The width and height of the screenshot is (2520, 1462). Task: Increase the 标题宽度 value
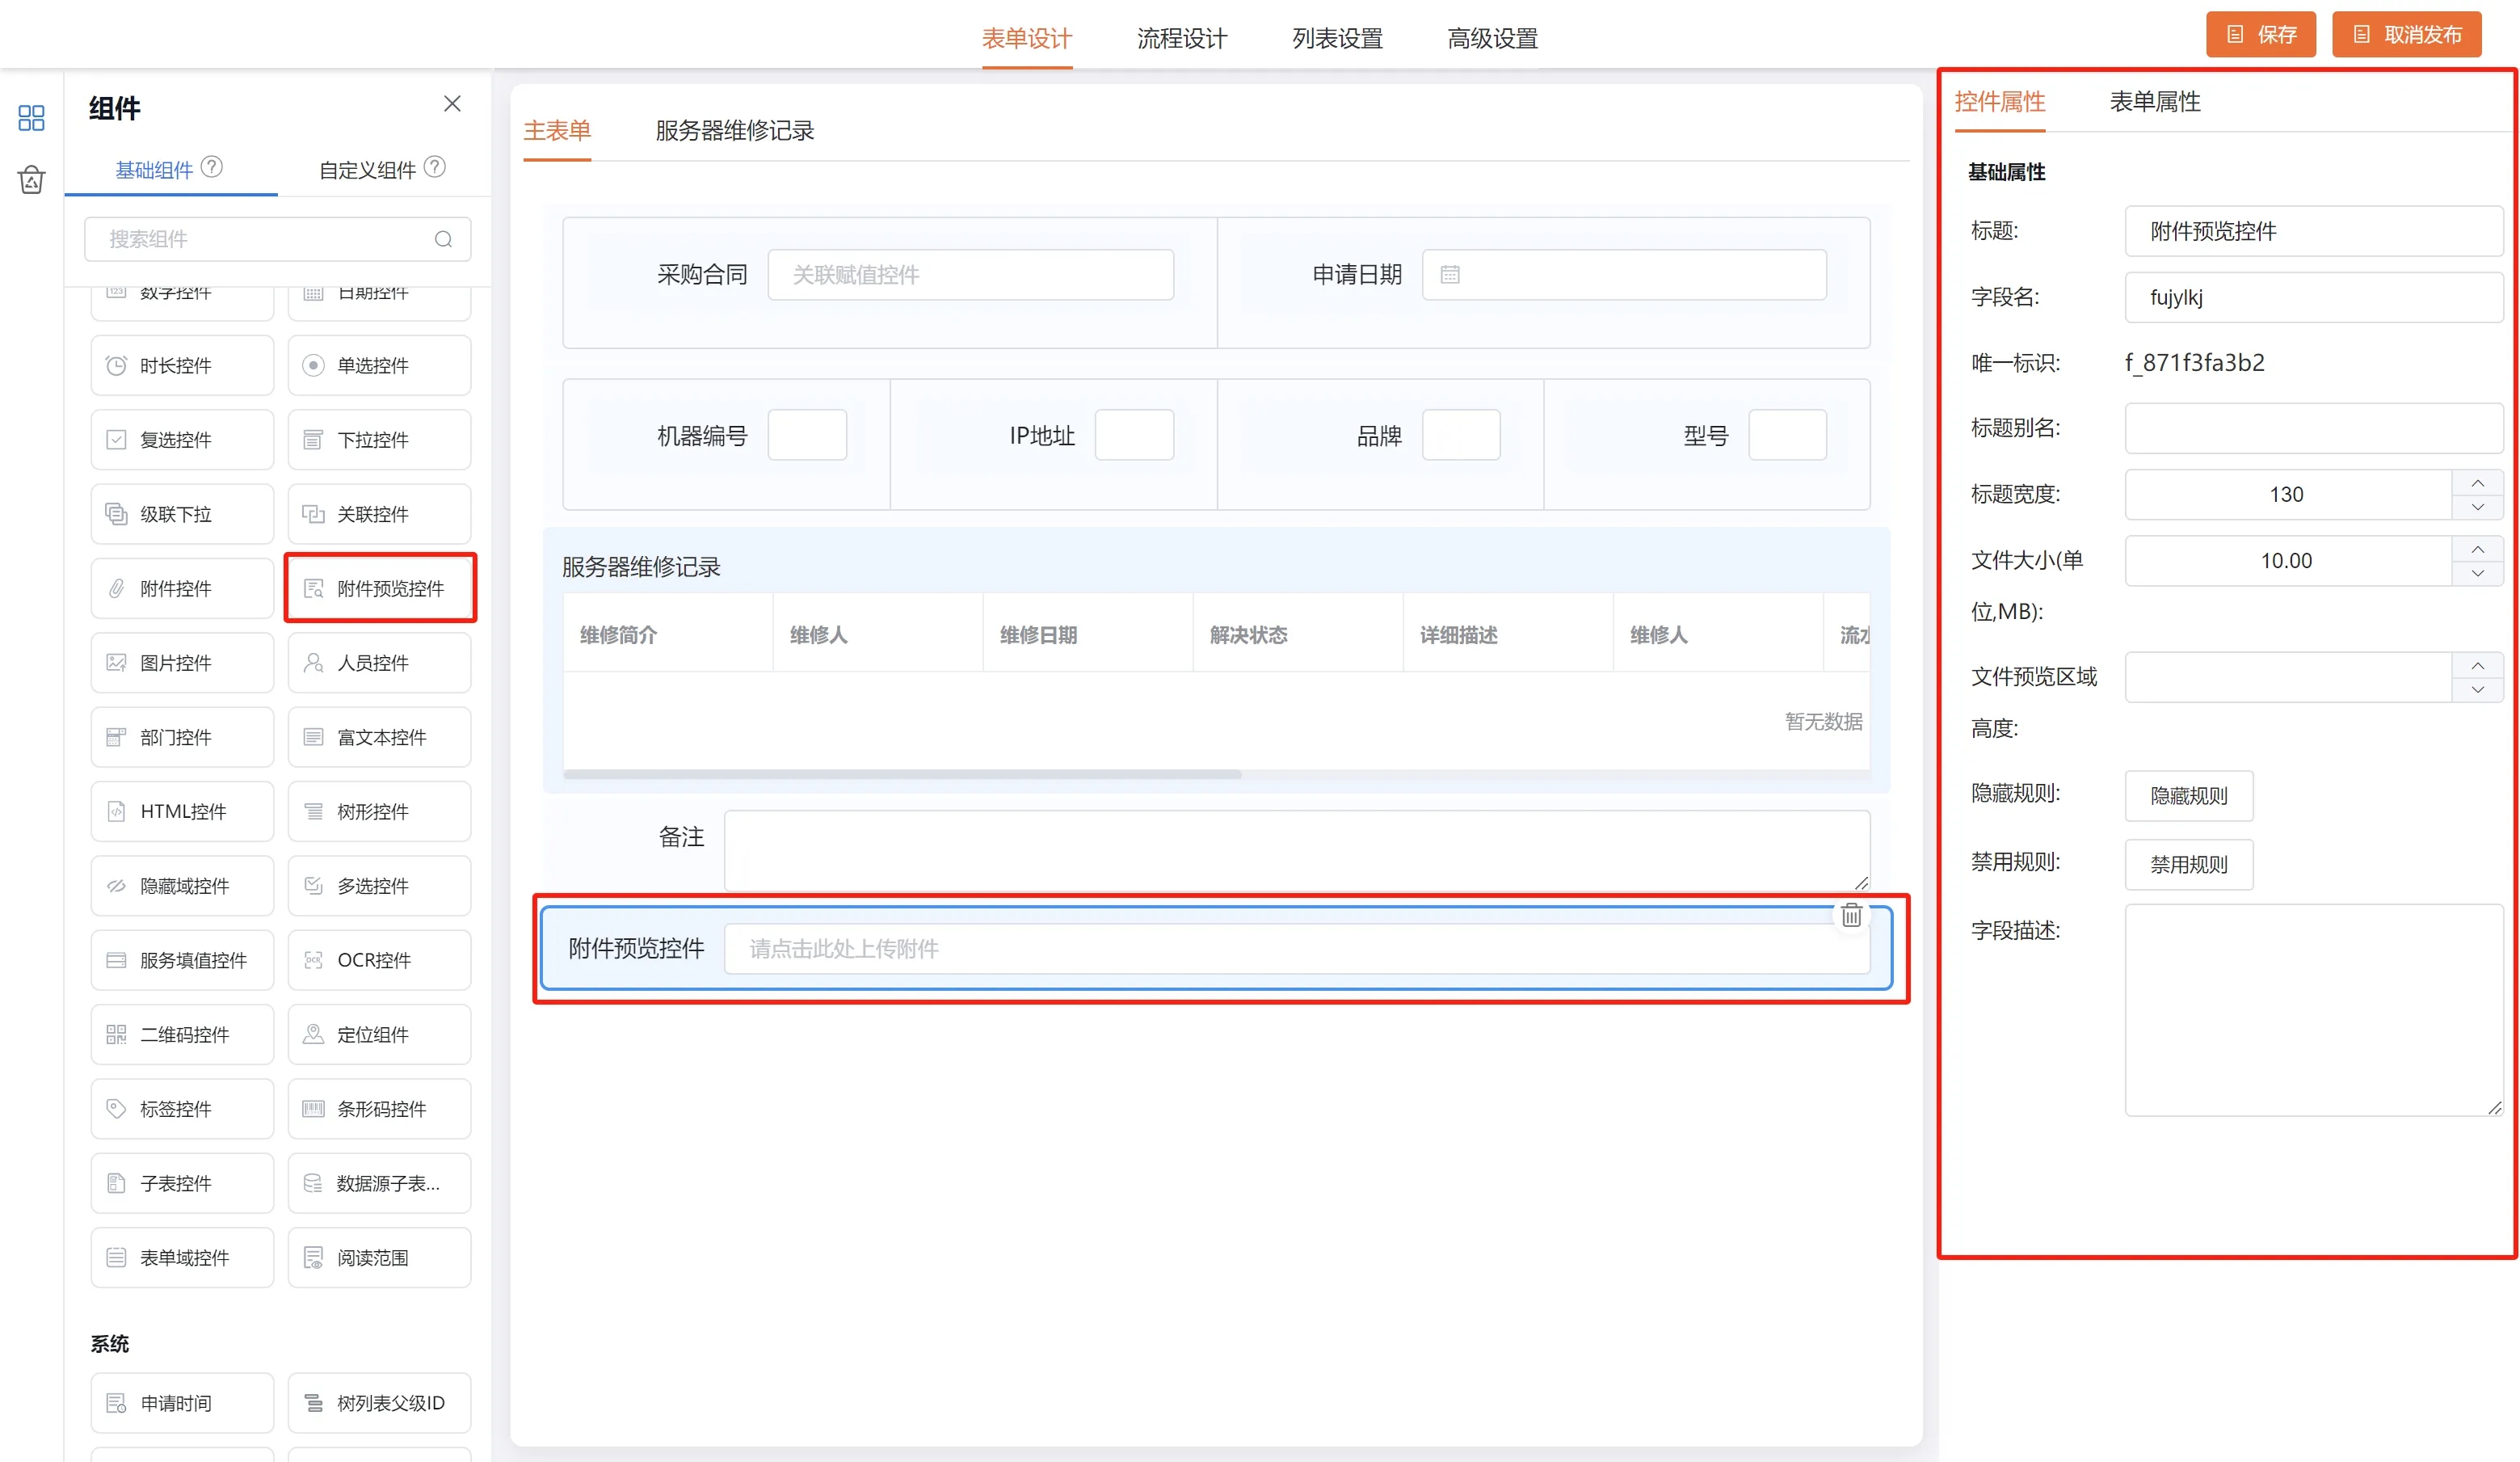pyautogui.click(x=2477, y=483)
